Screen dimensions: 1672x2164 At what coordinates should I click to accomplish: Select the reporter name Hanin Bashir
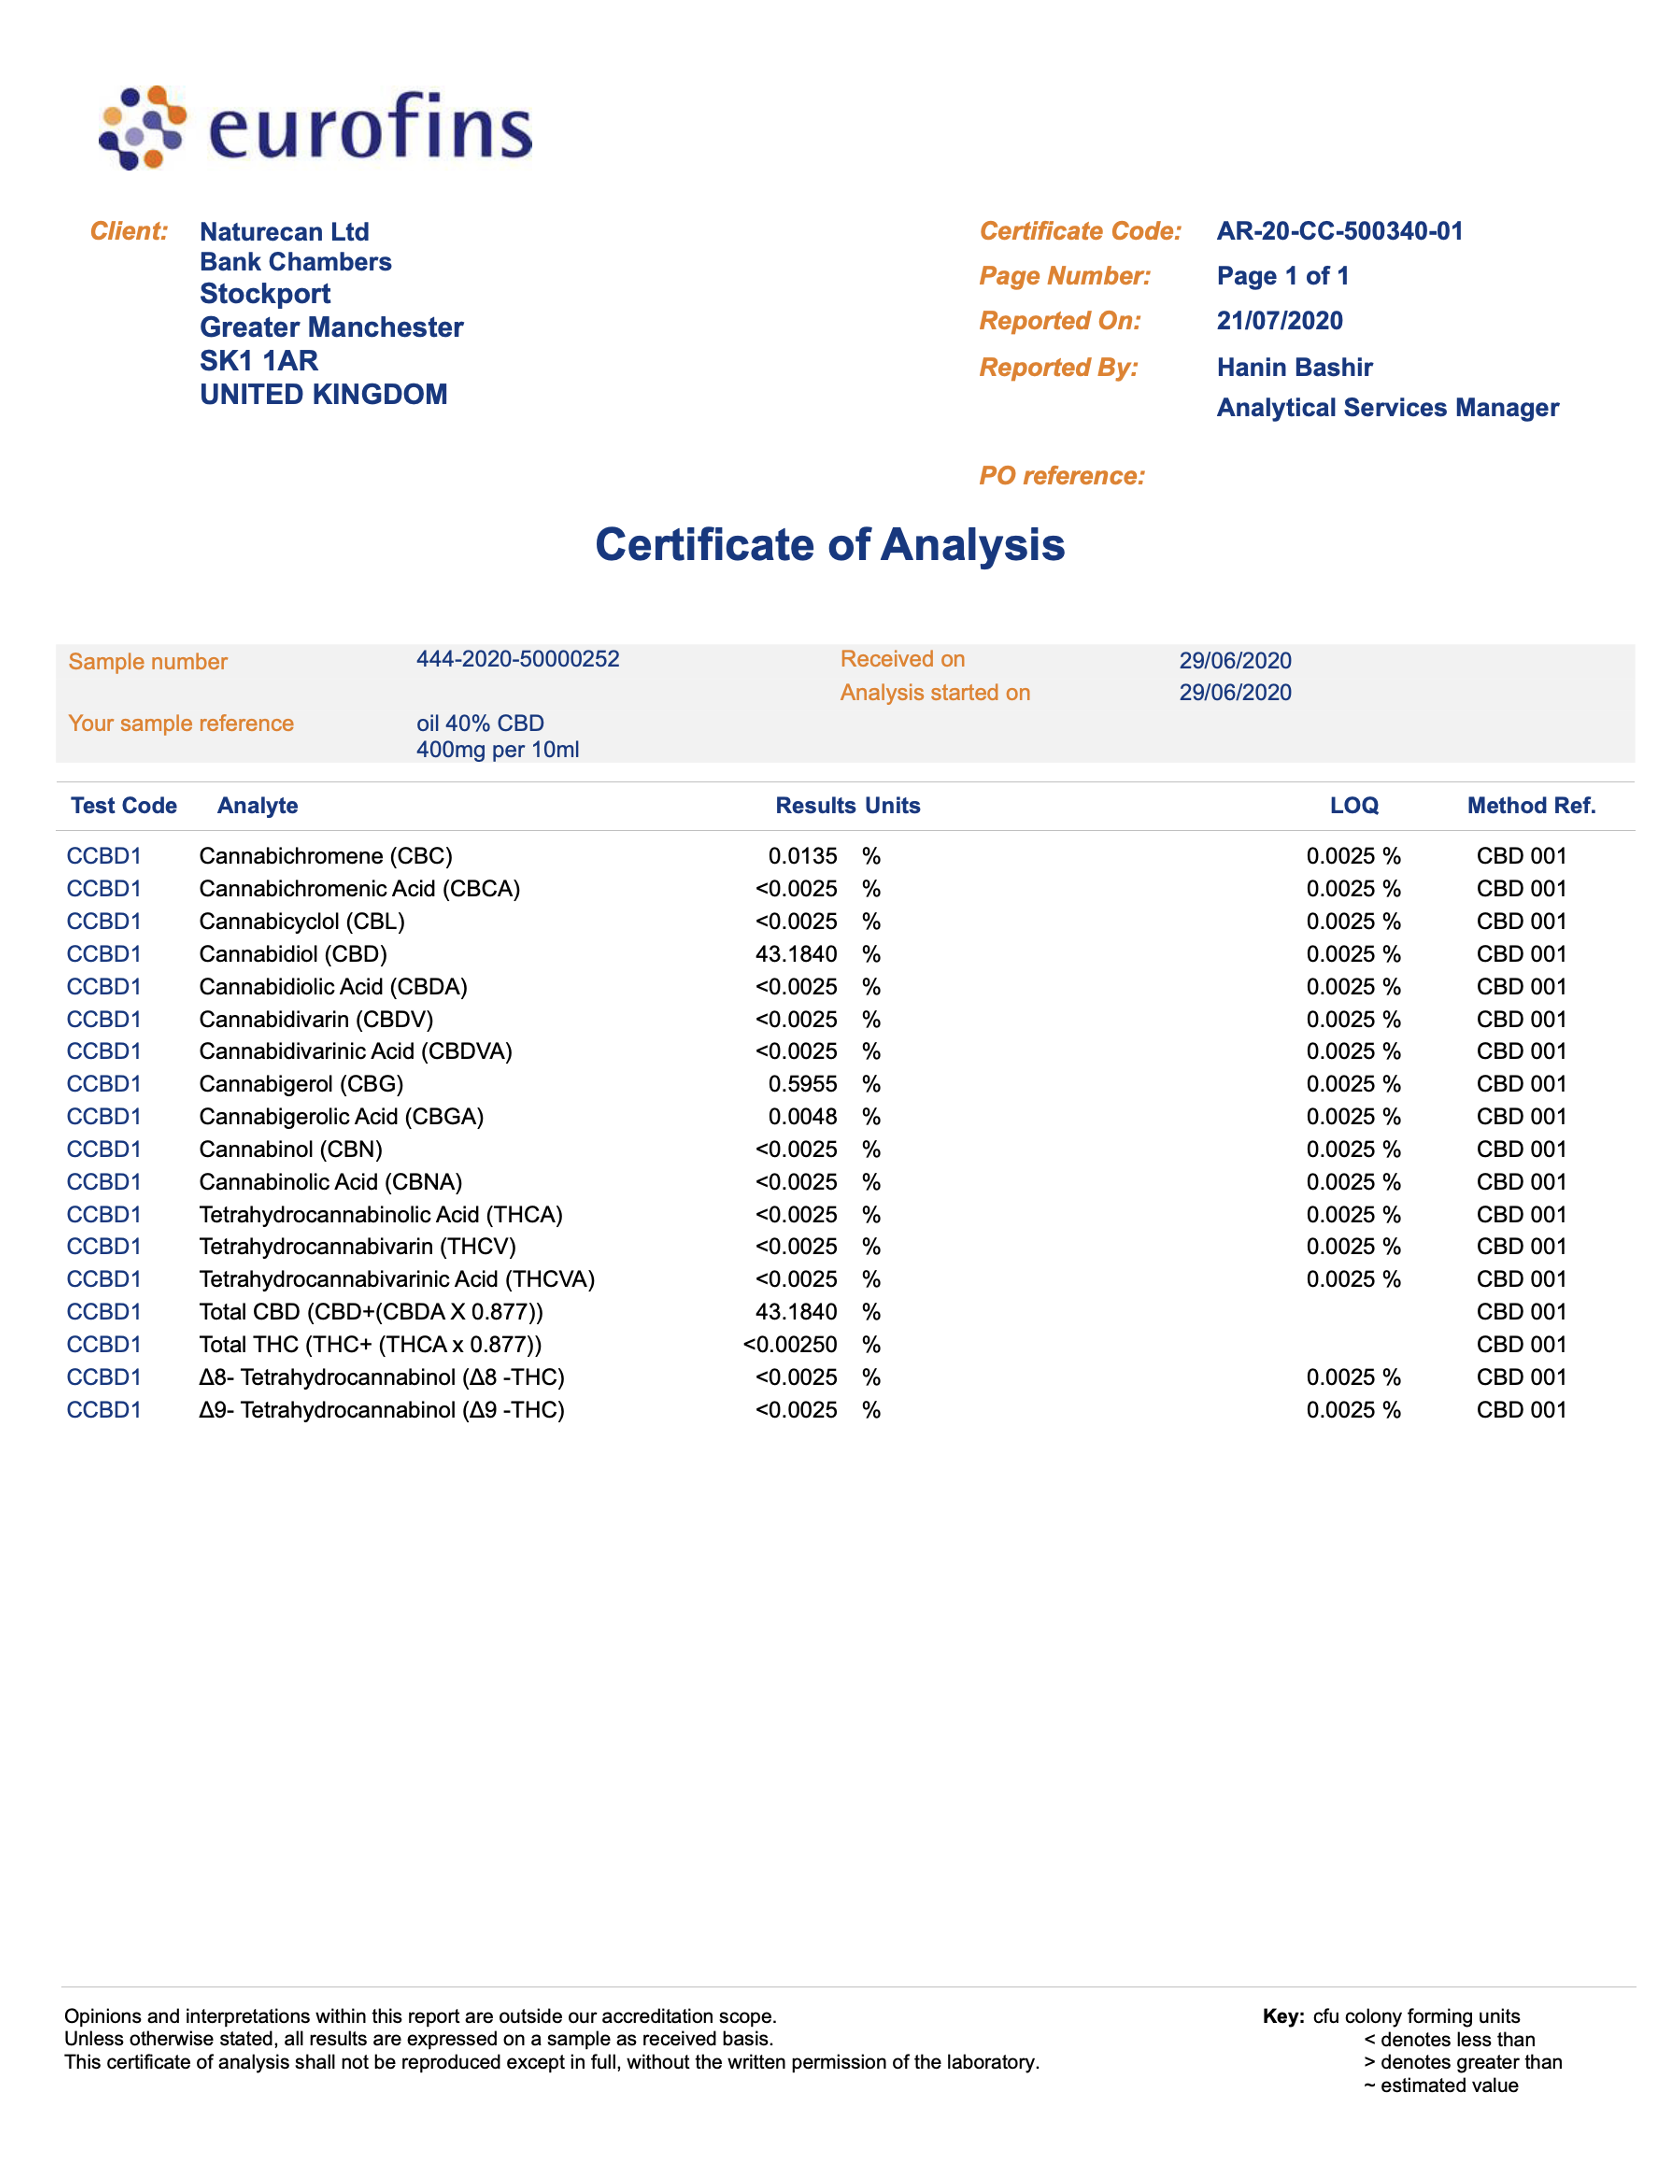coord(1294,367)
